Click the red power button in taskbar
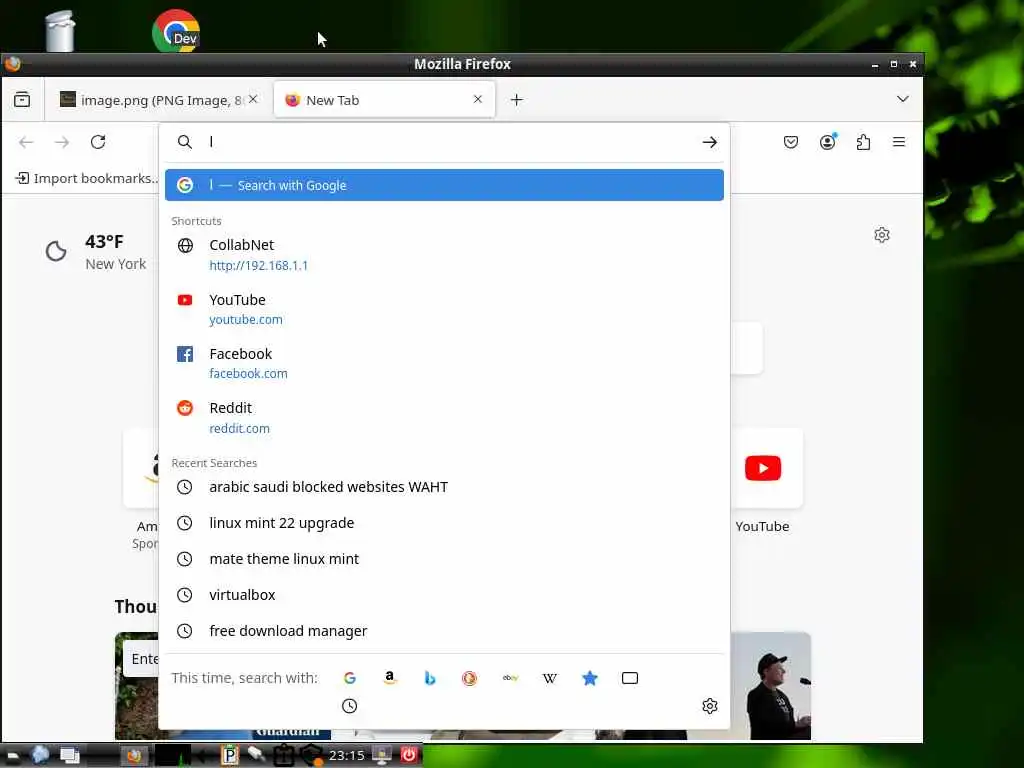This screenshot has width=1024, height=768. pos(409,755)
